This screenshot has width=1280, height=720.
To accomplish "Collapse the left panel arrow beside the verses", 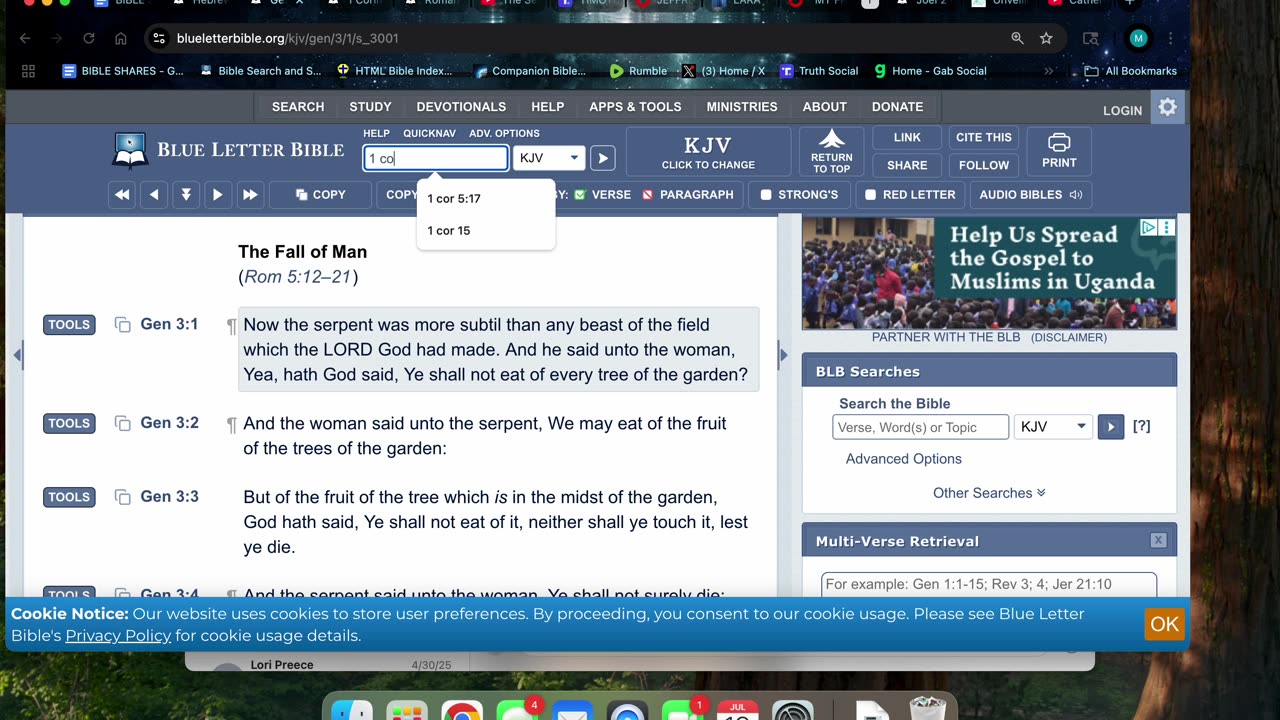I will click(17, 354).
